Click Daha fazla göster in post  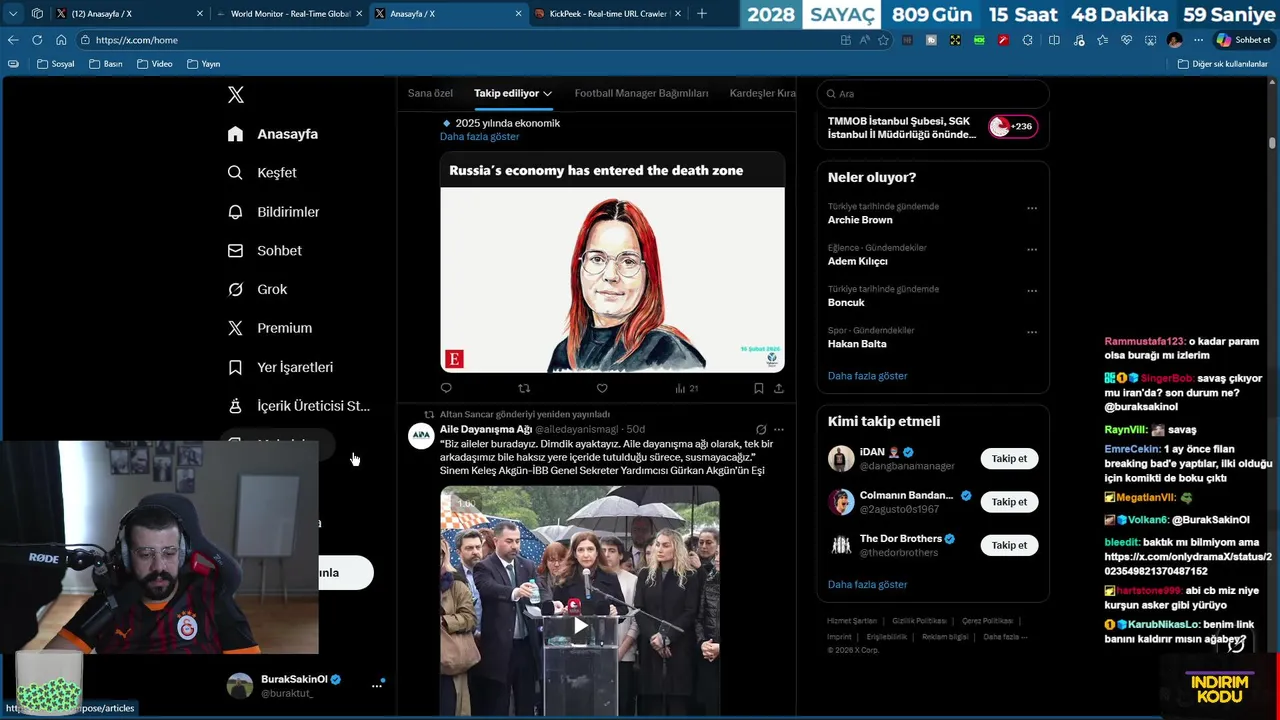tap(479, 136)
